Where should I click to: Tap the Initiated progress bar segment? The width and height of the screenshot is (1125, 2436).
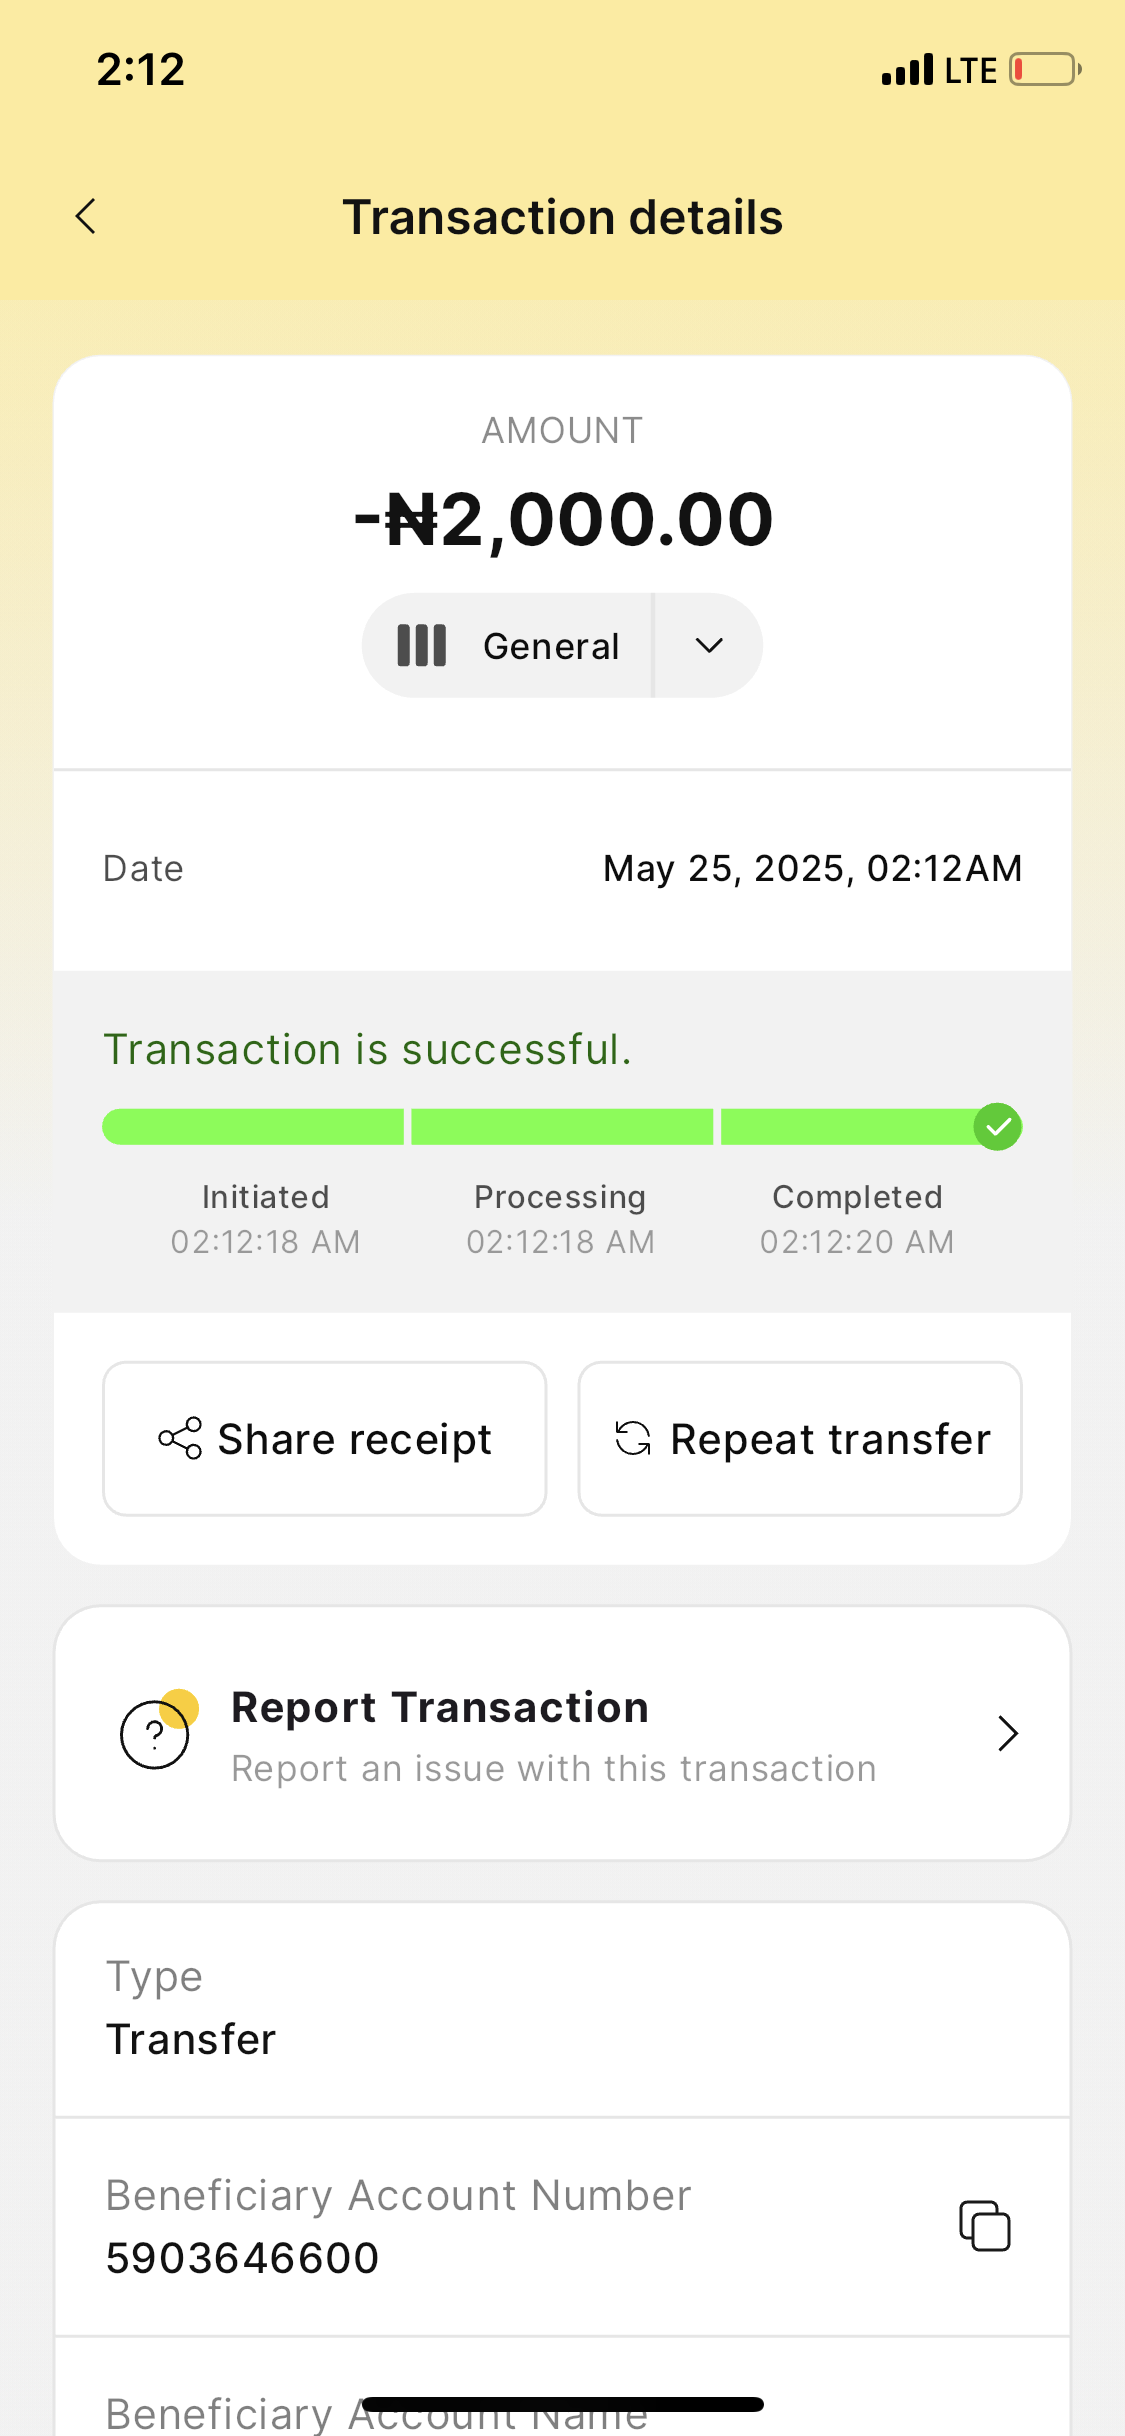pyautogui.click(x=253, y=1127)
